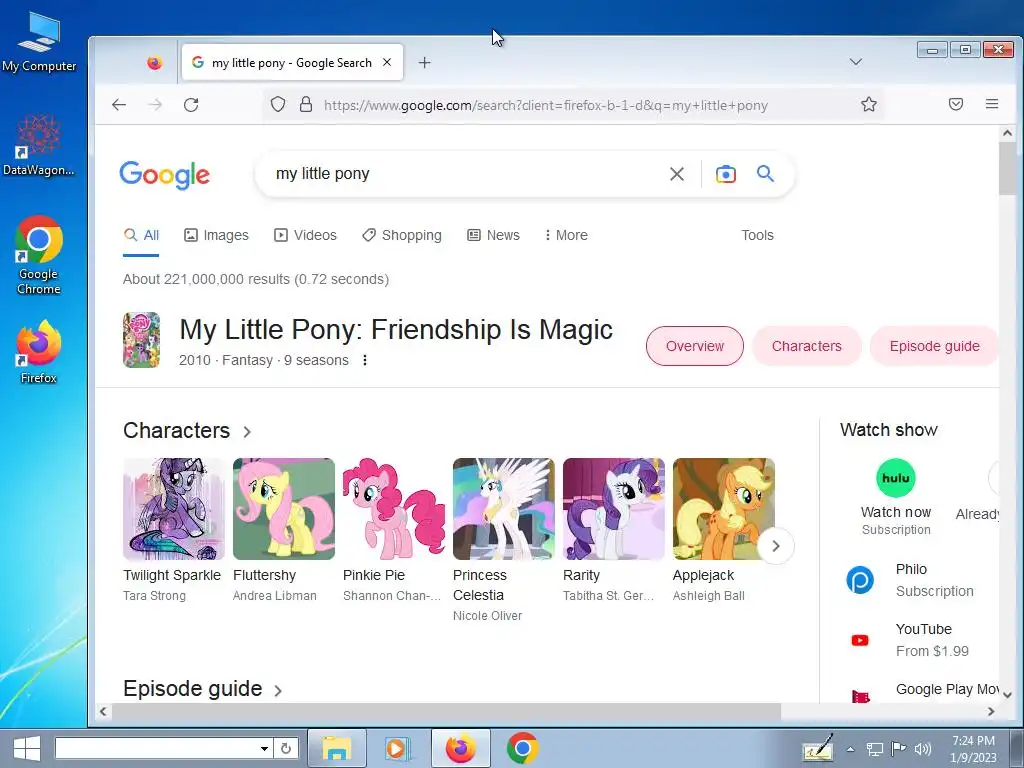Open Rarity character image

coord(614,509)
